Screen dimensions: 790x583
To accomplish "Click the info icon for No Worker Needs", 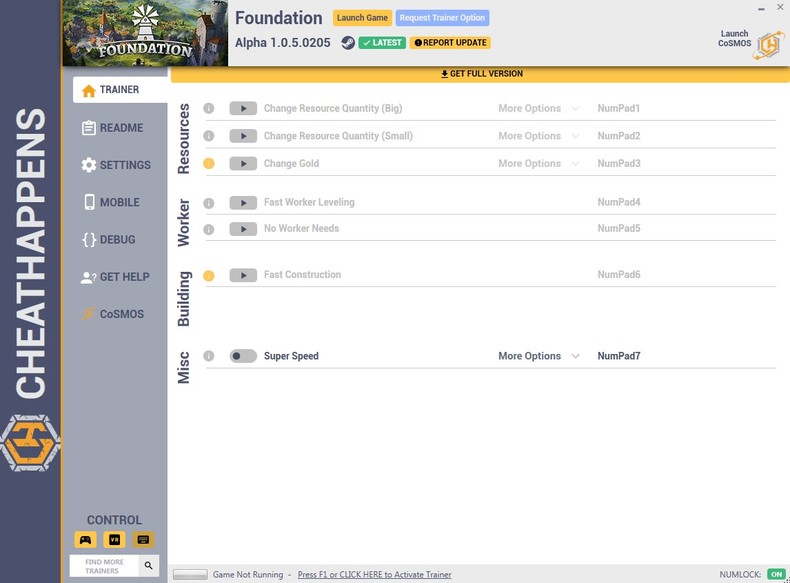I will click(209, 229).
